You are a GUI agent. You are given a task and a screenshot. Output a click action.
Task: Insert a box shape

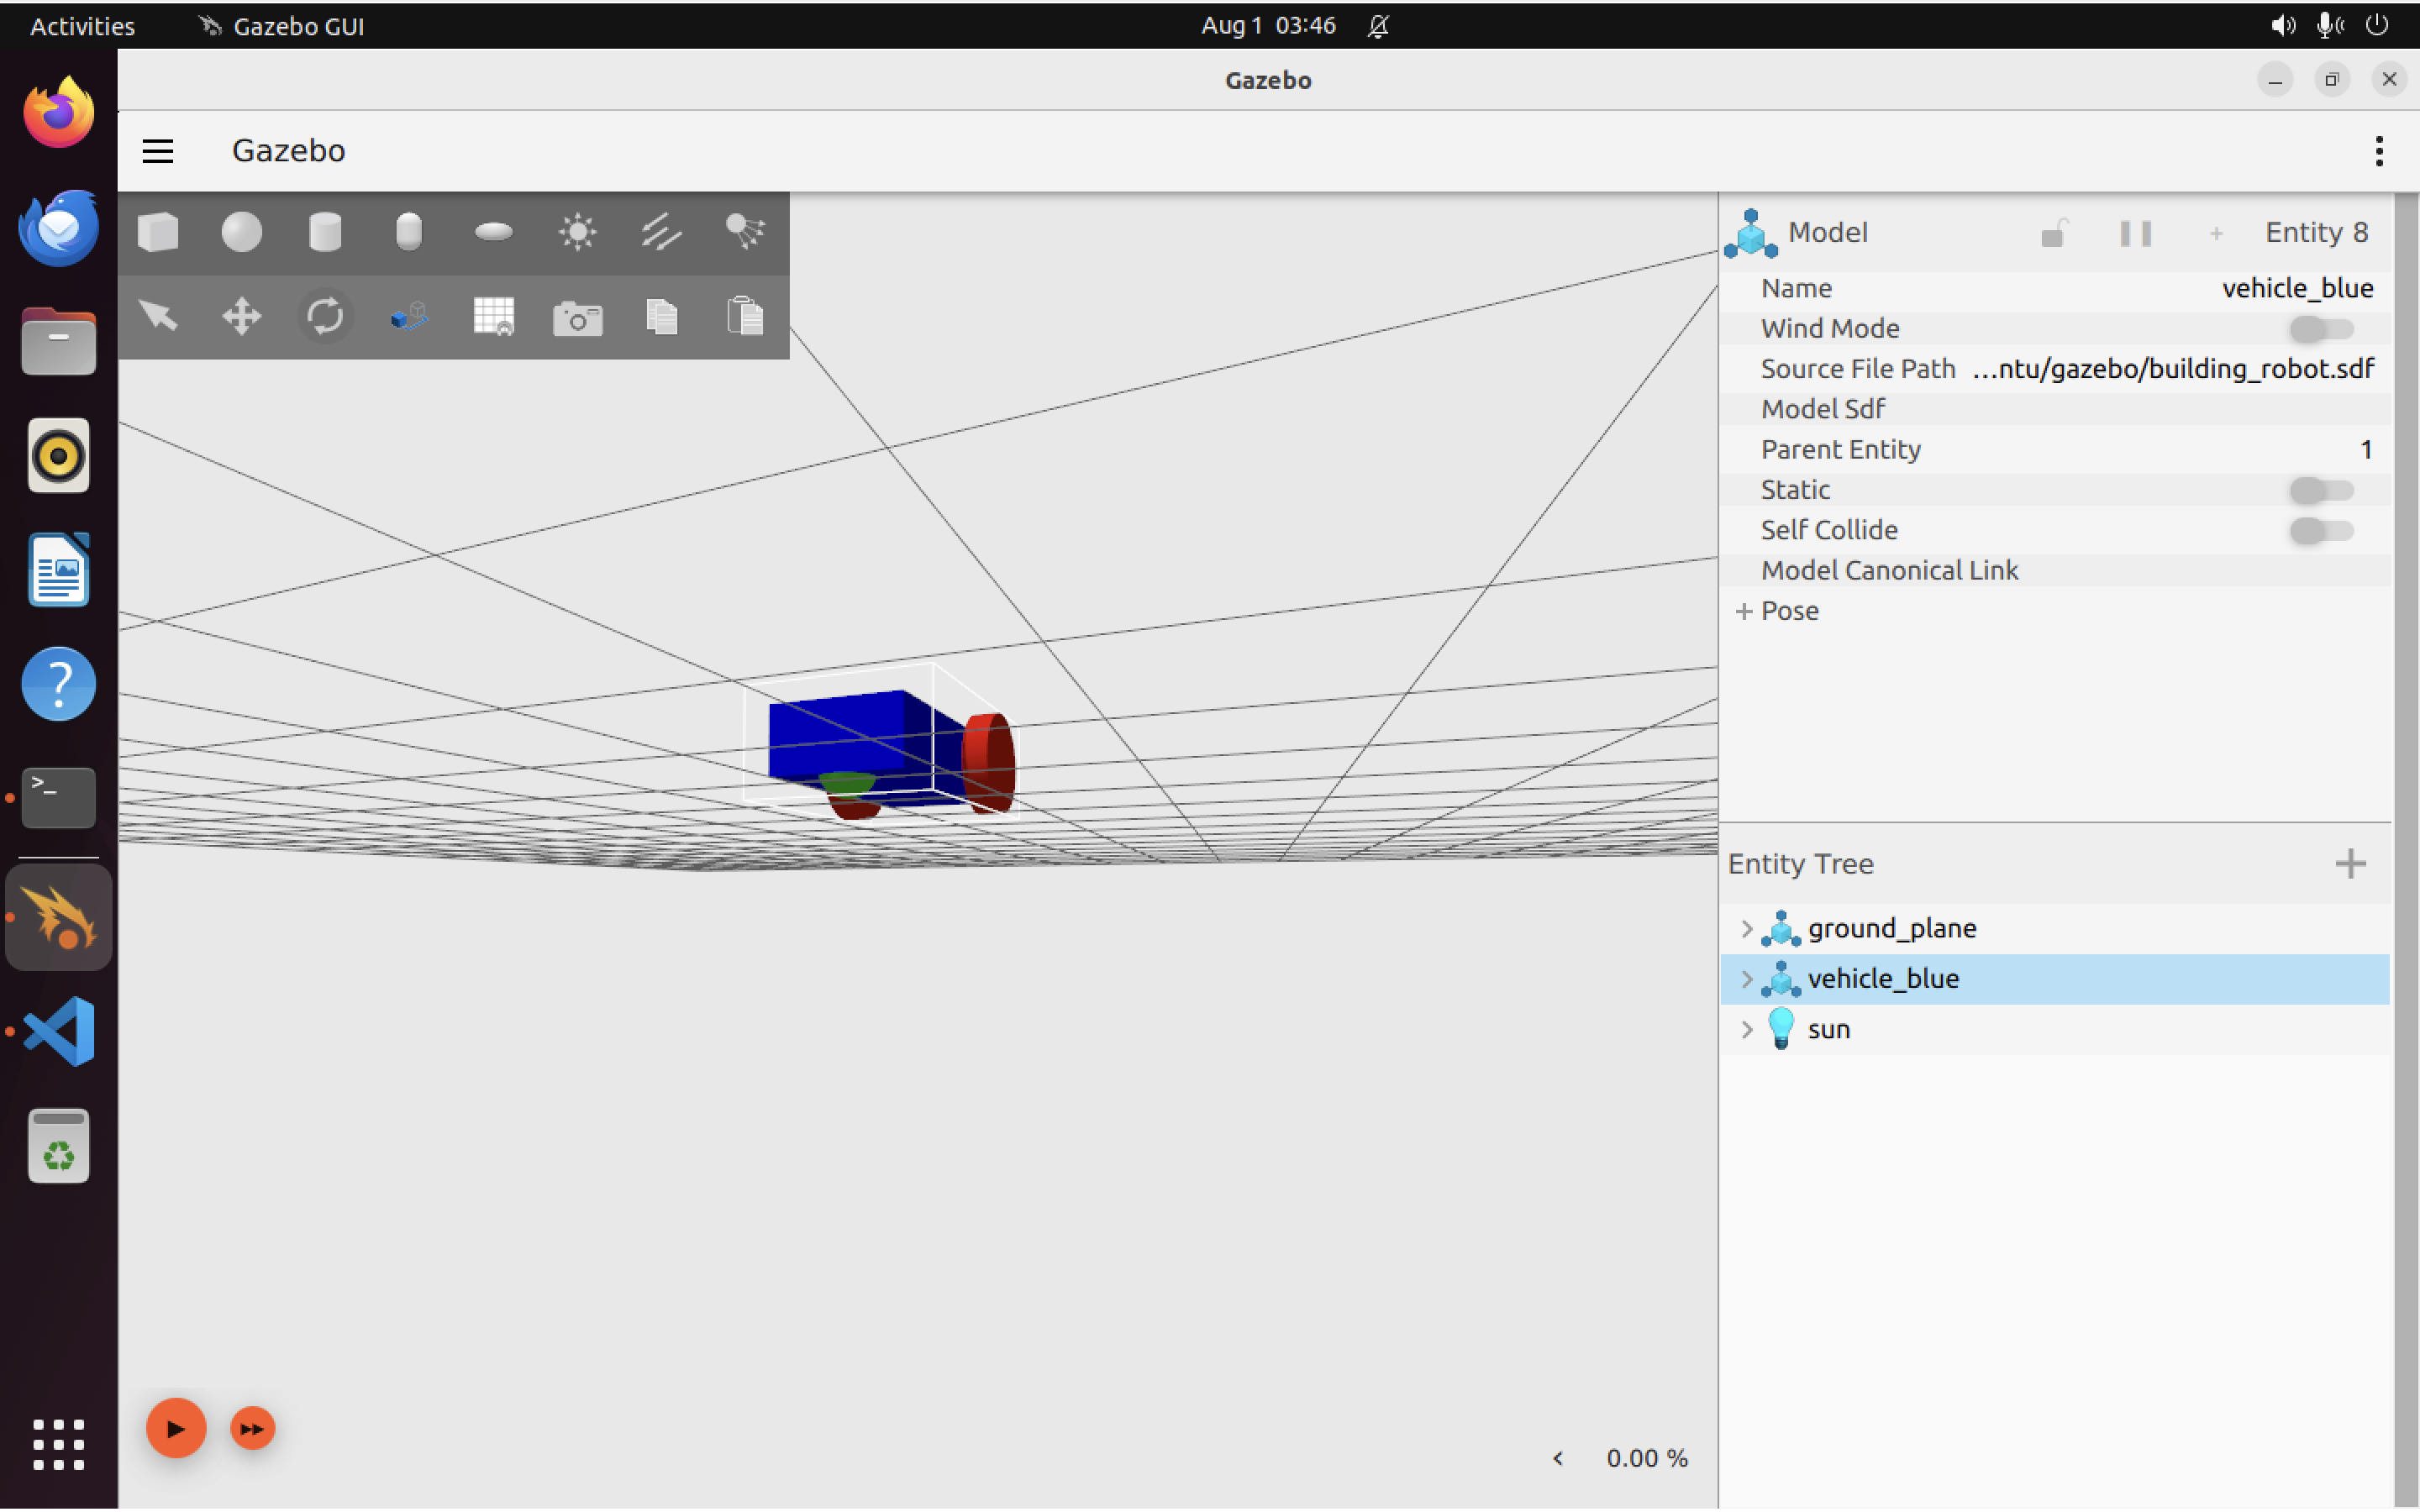pos(158,232)
